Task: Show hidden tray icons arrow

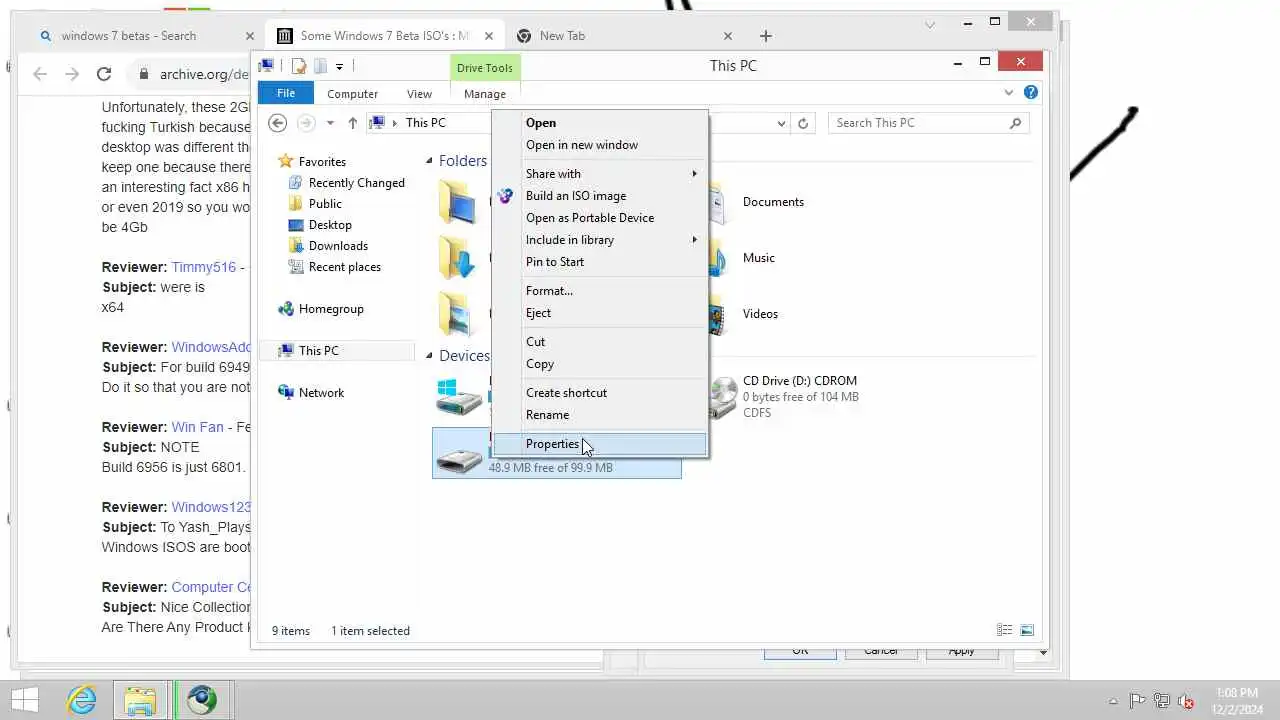Action: pyautogui.click(x=1113, y=701)
